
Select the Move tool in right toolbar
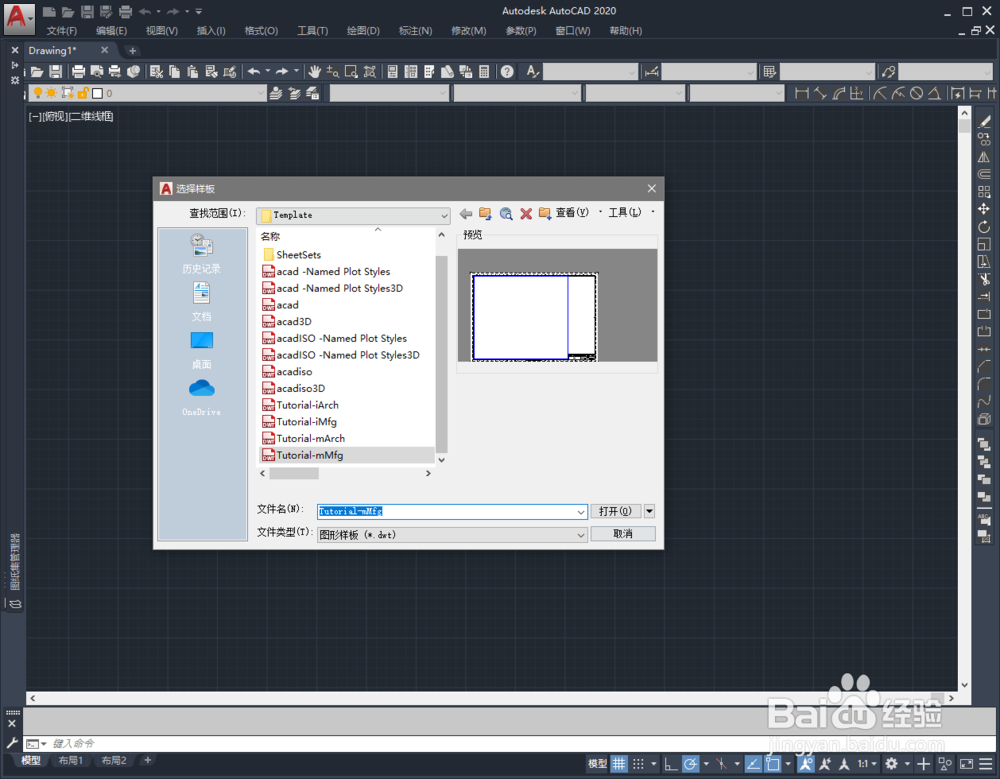pyautogui.click(x=984, y=209)
